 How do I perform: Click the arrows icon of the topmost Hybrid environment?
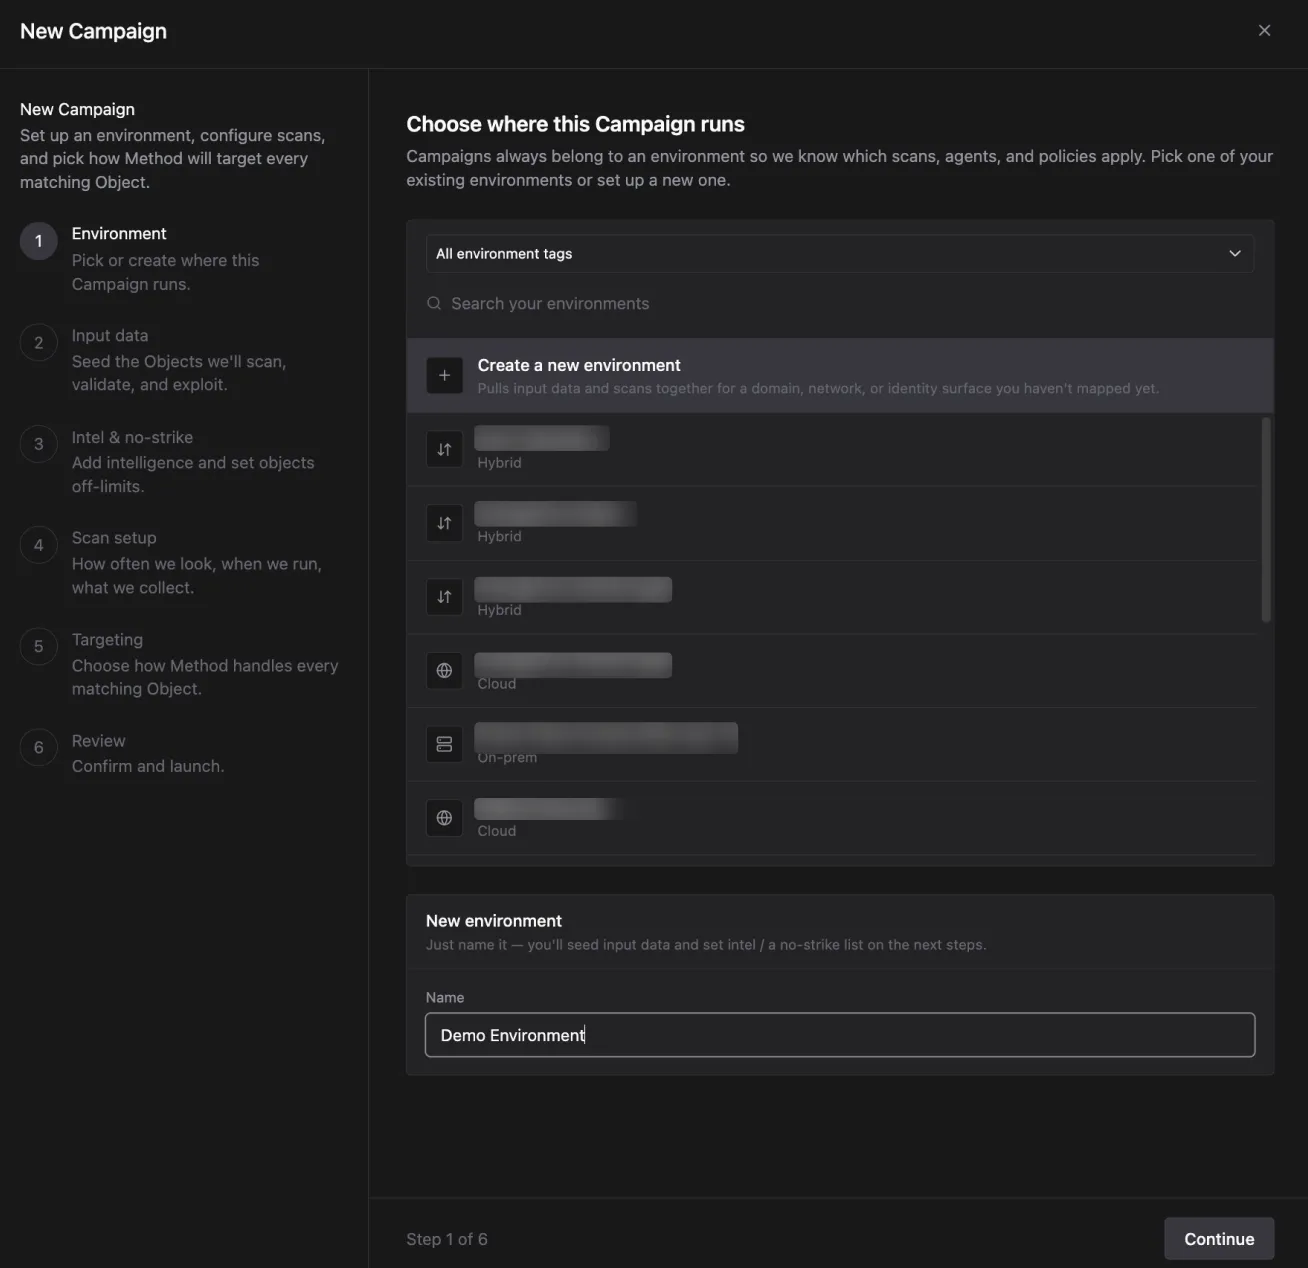pos(444,450)
